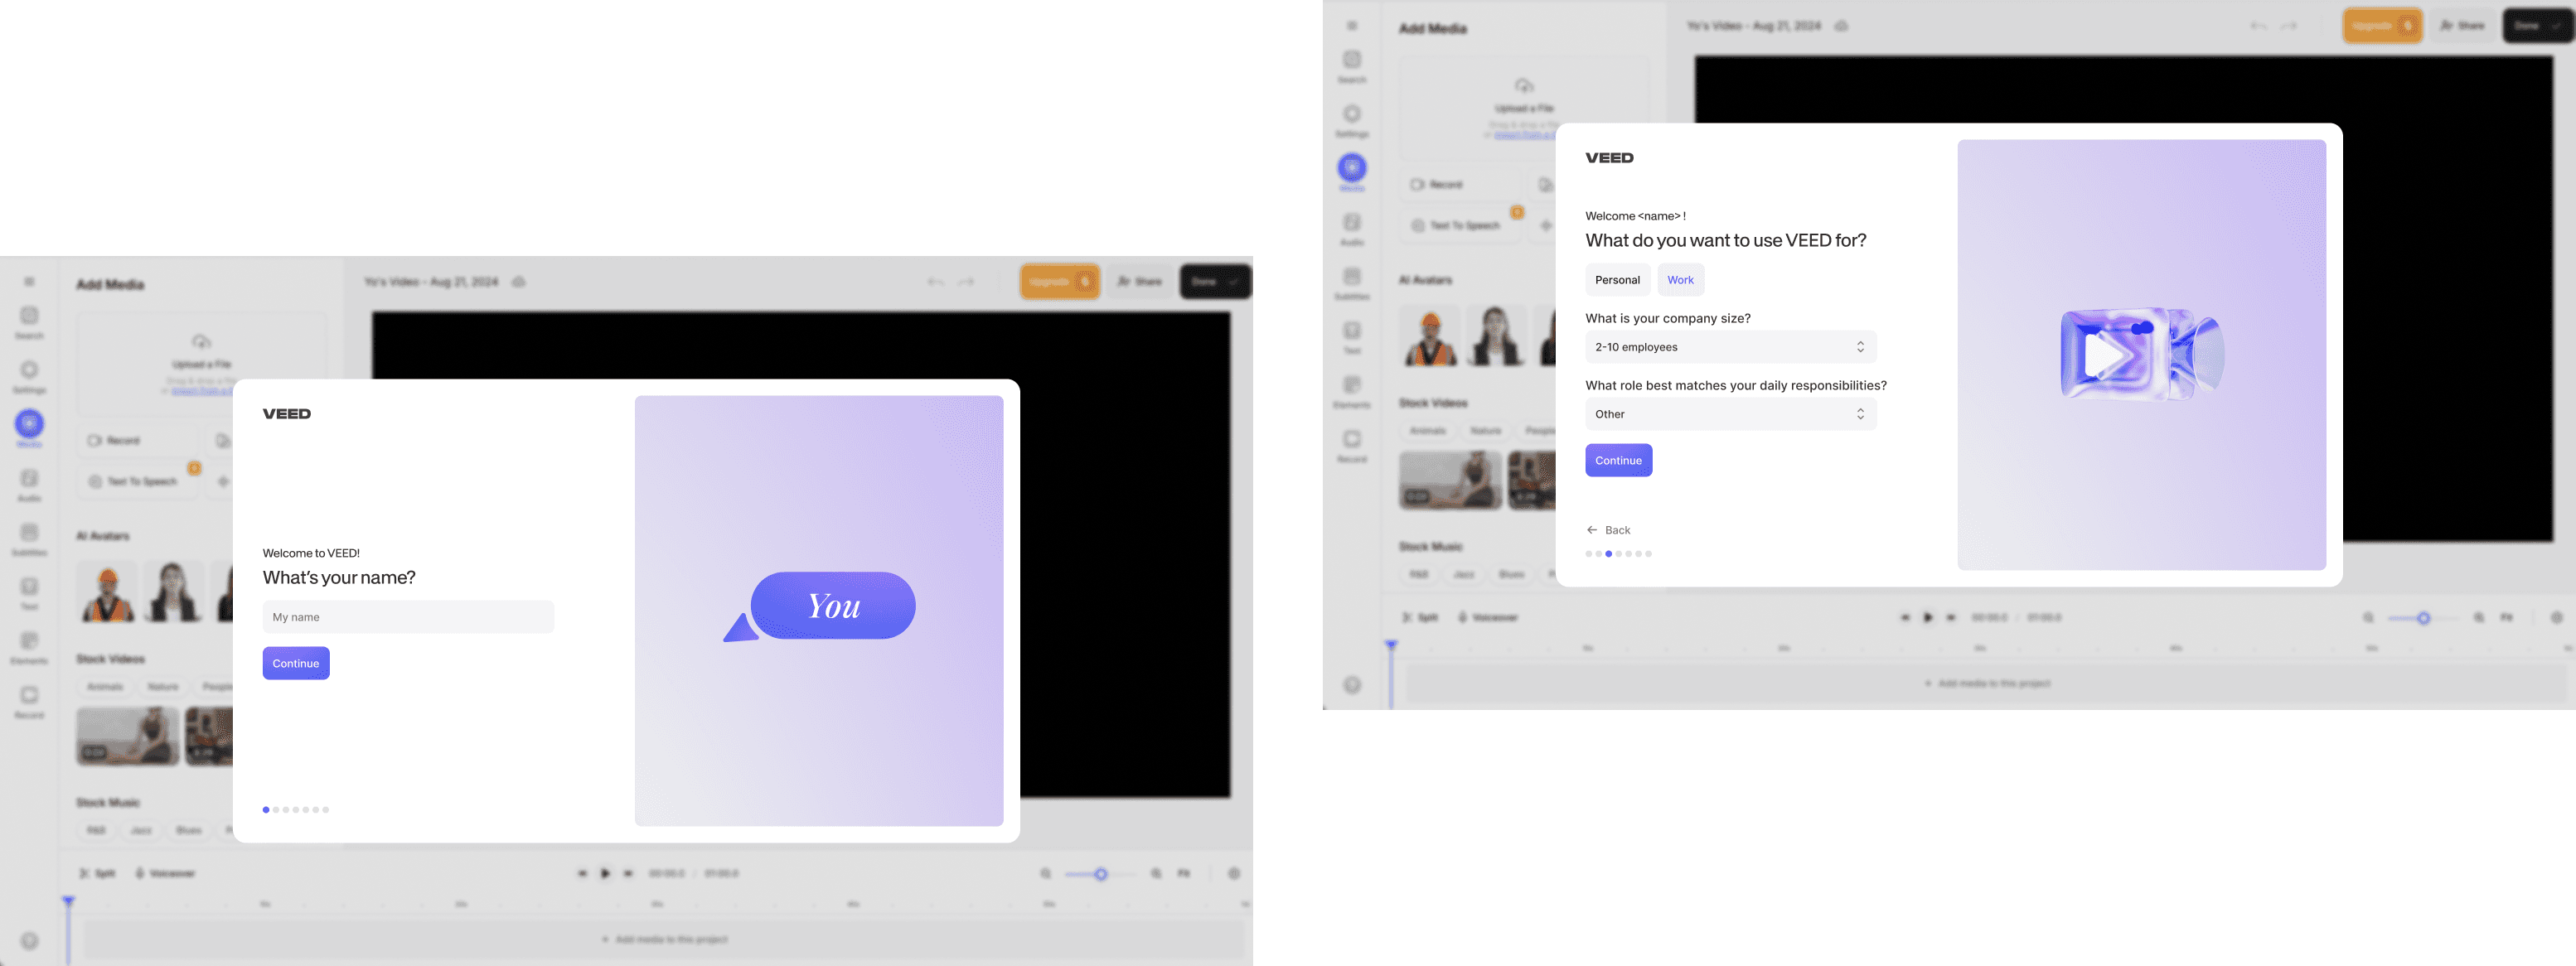Click the 'You' speech bubble graphic

click(x=832, y=606)
